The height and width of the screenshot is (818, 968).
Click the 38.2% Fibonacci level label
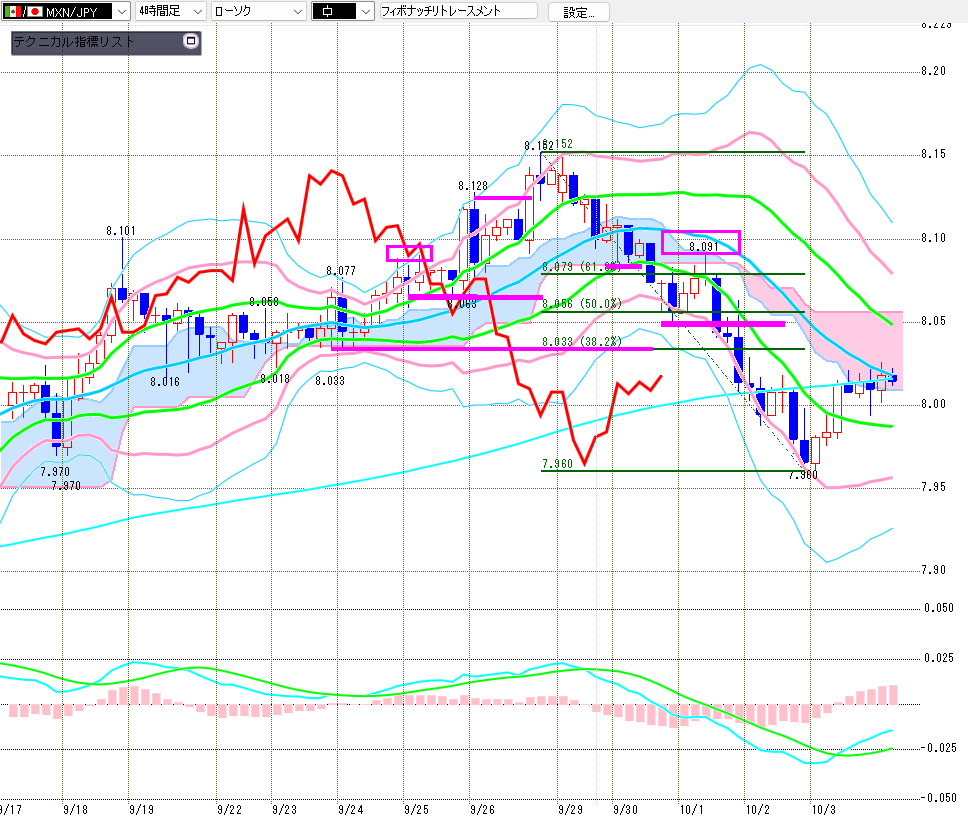[582, 342]
